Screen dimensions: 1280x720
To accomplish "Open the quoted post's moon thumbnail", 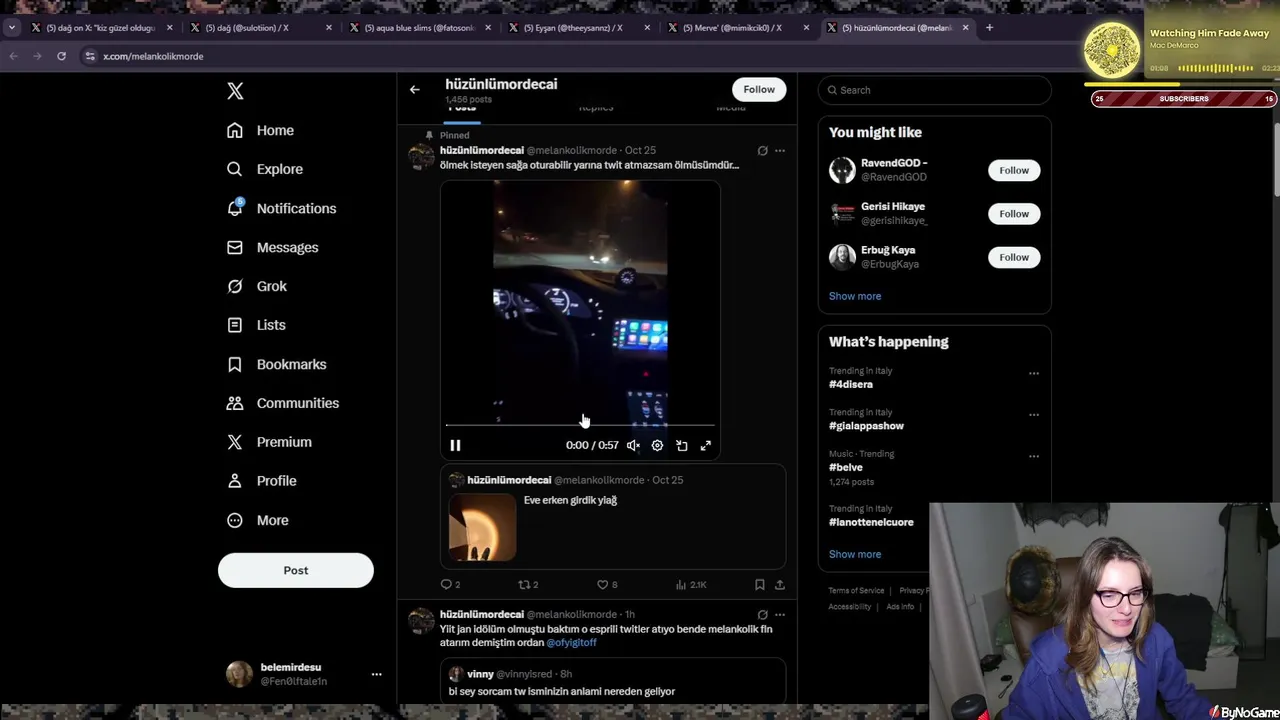I will coord(482,527).
